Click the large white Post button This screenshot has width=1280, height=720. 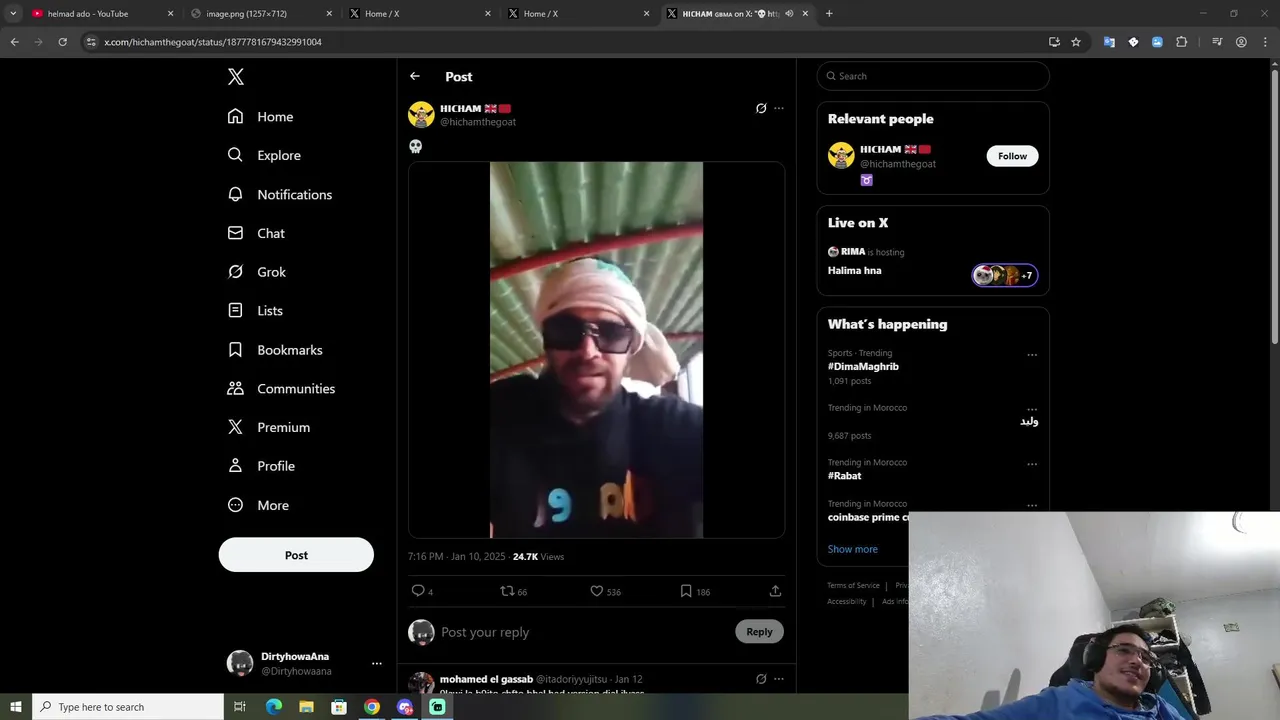[296, 555]
